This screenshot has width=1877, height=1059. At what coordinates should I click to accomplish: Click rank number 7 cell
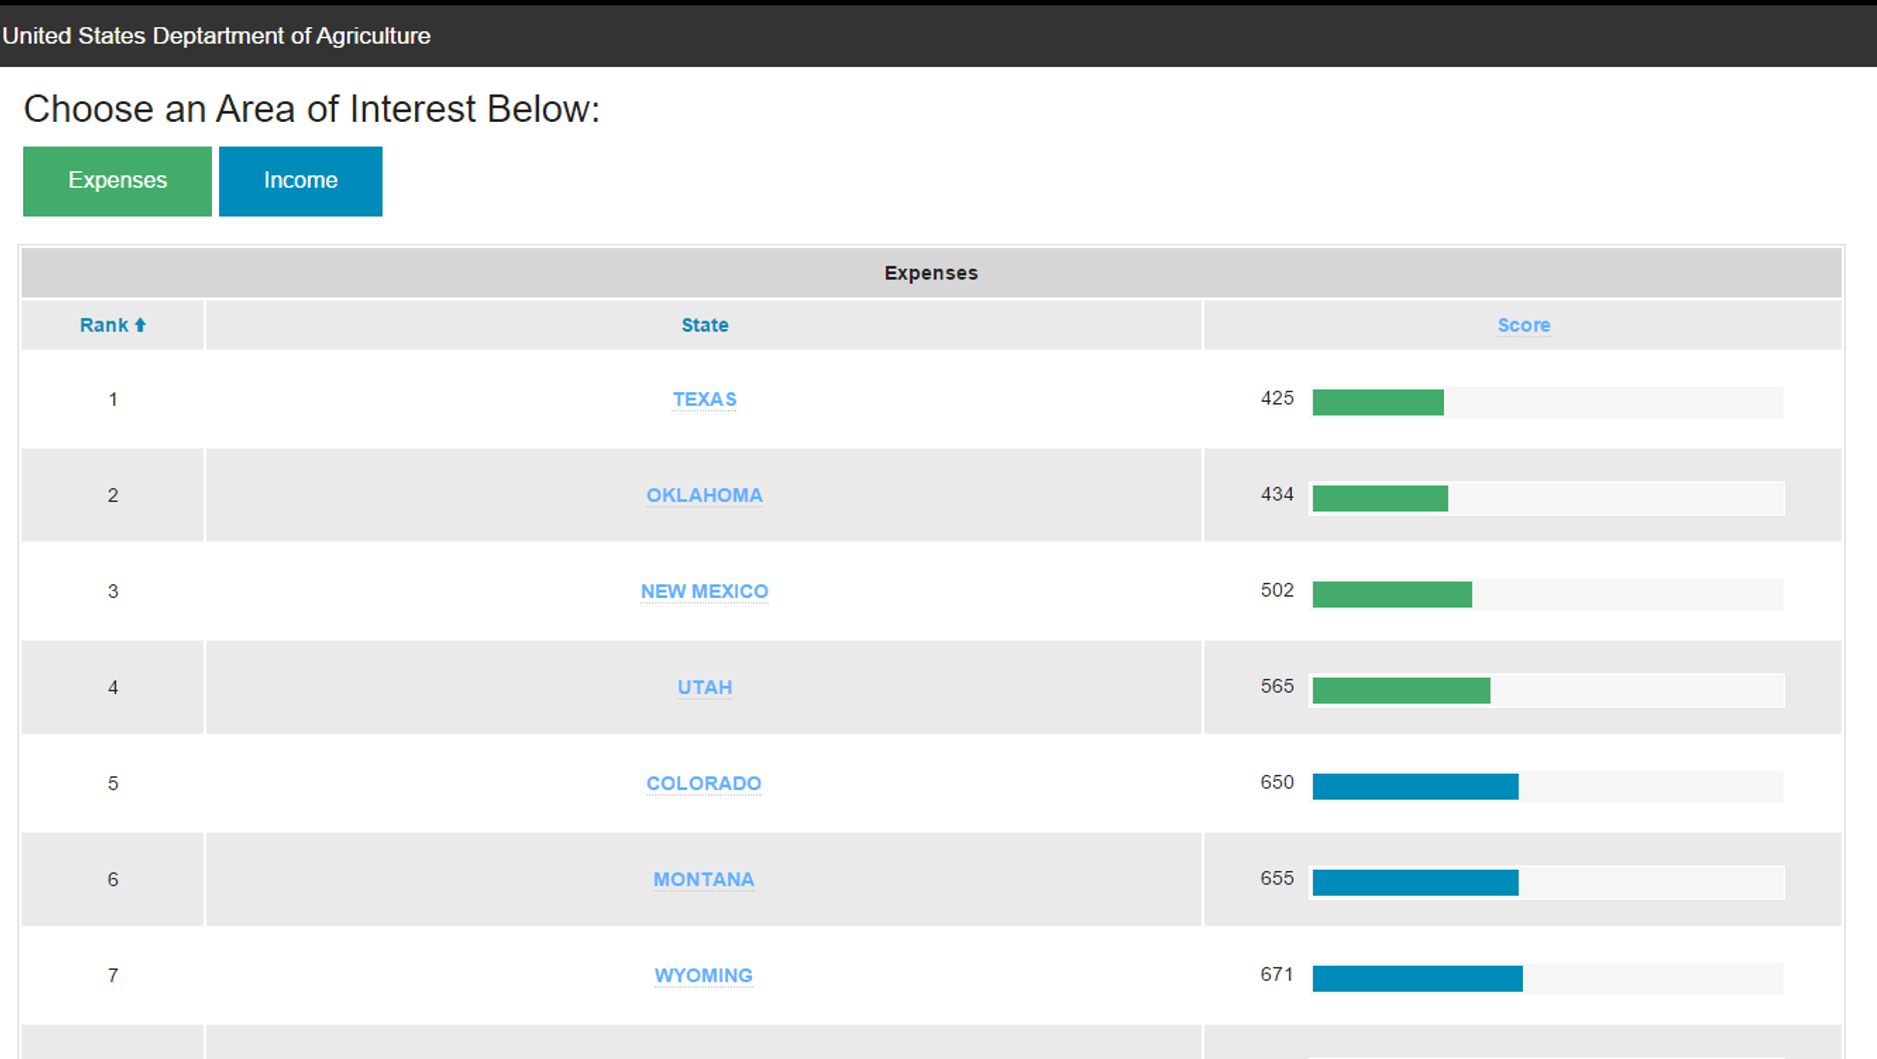(x=113, y=975)
